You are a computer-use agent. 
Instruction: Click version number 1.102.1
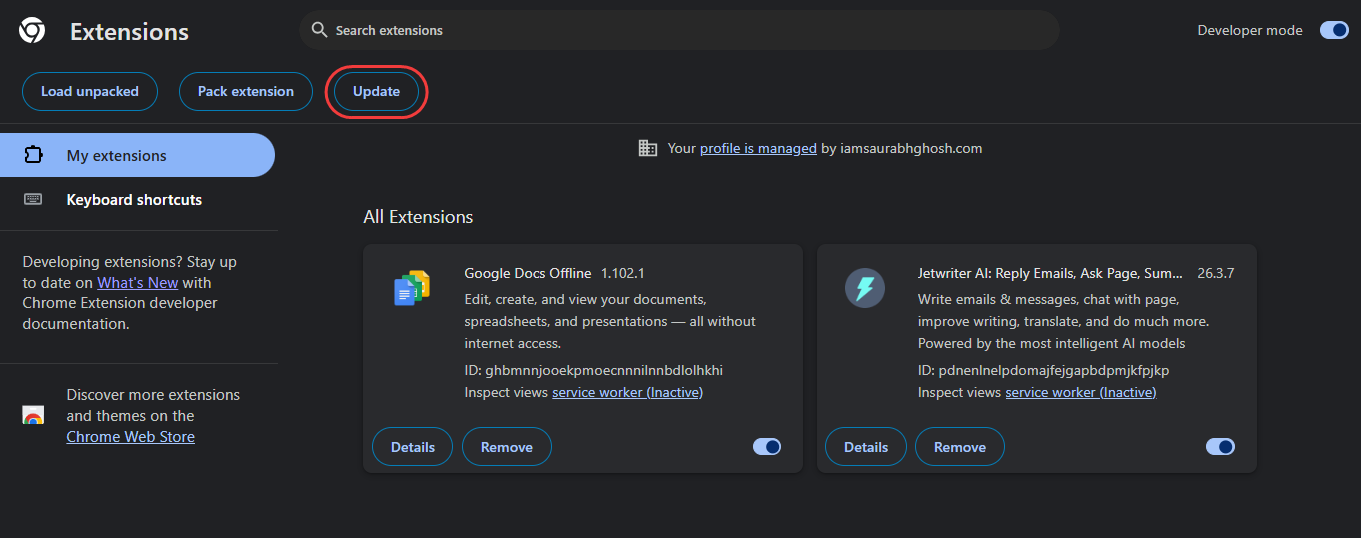[623, 273]
